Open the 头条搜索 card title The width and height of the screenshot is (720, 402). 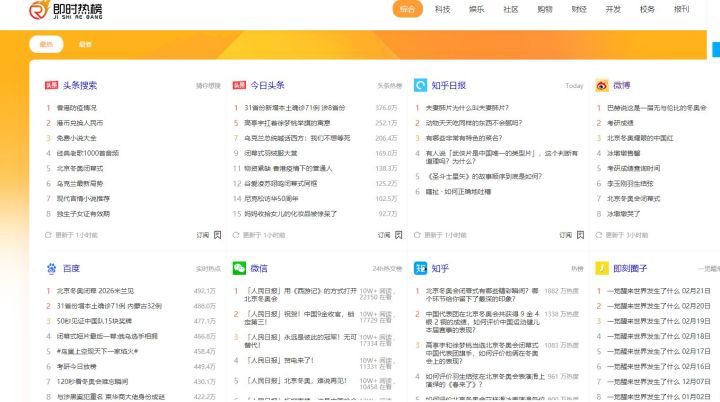(x=80, y=85)
